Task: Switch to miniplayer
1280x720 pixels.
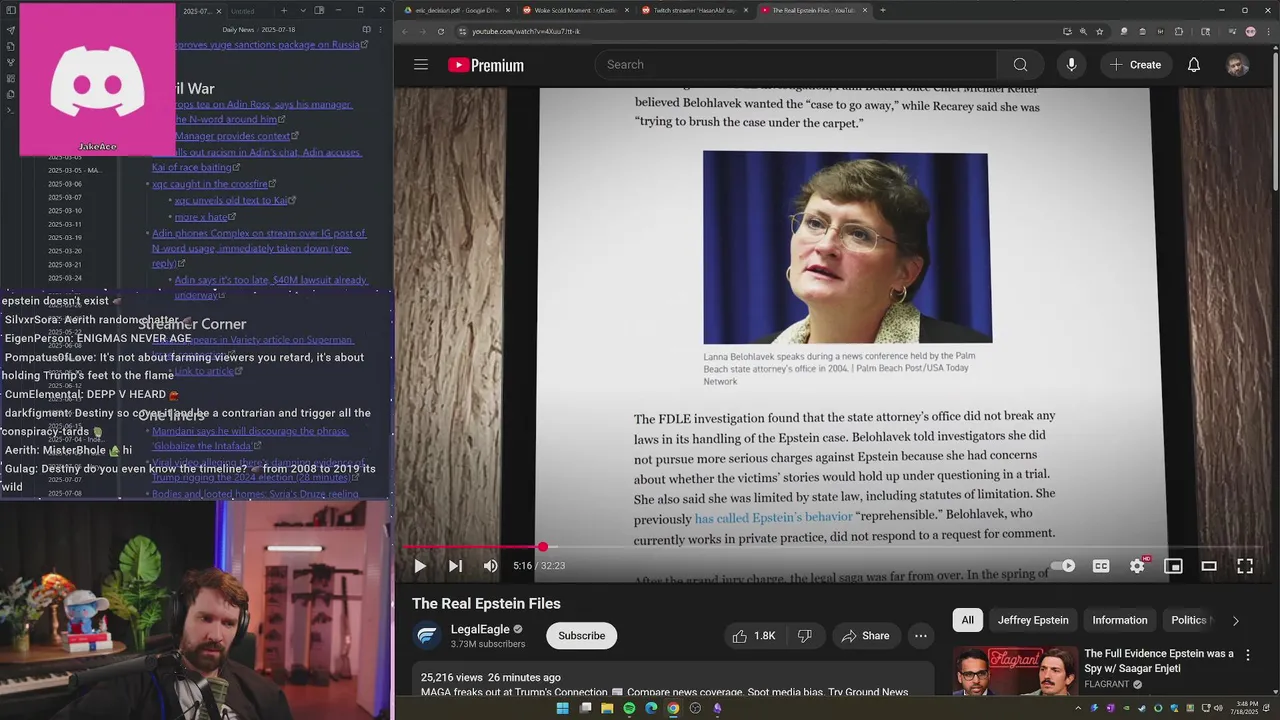Action: click(1173, 566)
